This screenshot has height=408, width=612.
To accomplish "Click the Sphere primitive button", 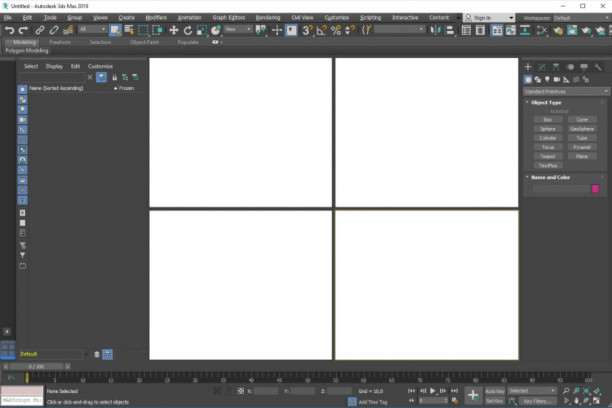I will pyautogui.click(x=548, y=129).
